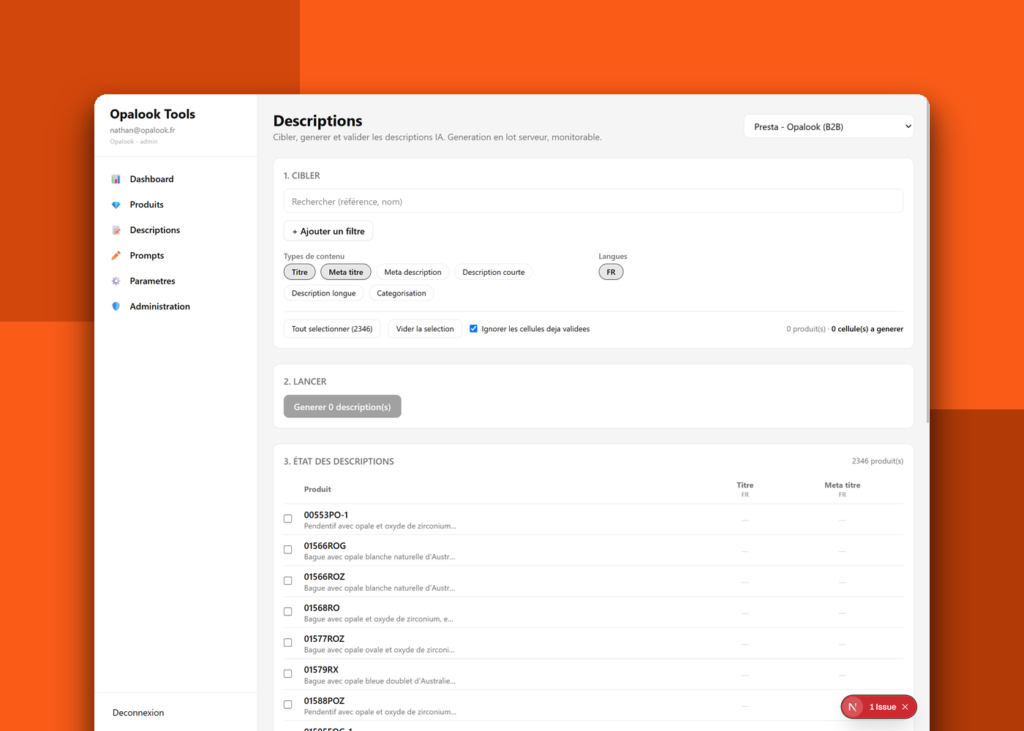Check the 01579RX row checkbox
The height and width of the screenshot is (731, 1024).
pos(288,674)
